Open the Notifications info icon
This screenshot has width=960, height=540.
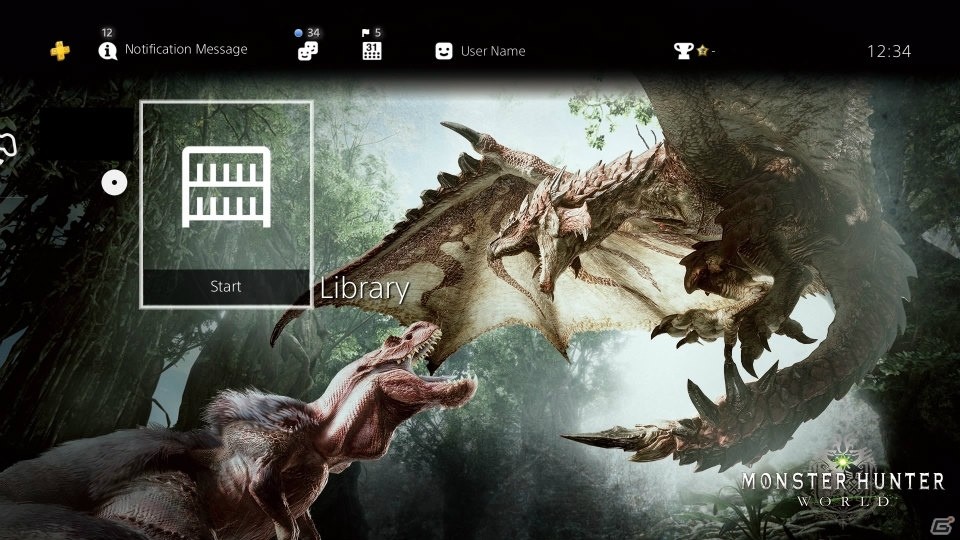pyautogui.click(x=108, y=51)
